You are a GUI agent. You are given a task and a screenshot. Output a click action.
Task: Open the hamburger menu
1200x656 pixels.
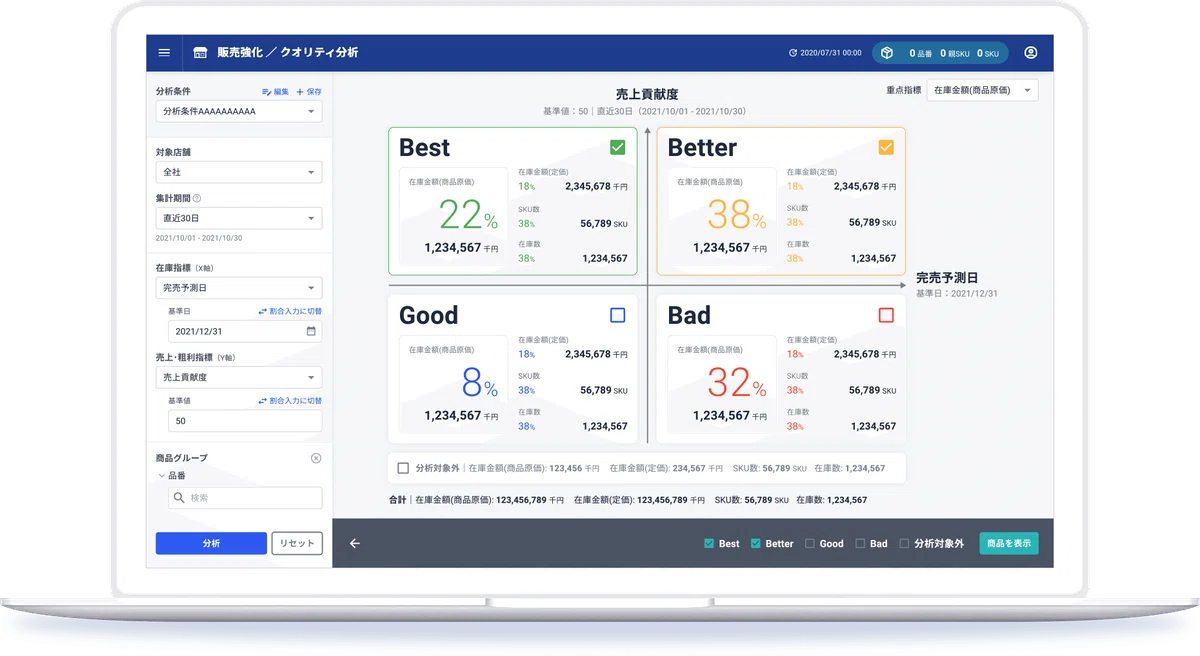(164, 53)
